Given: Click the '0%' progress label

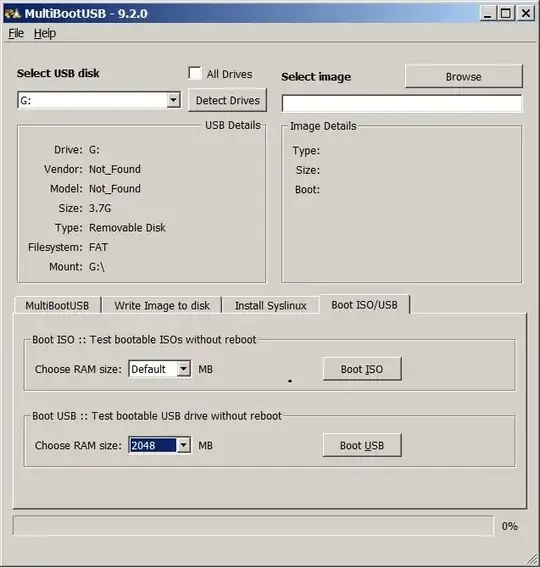Looking at the screenshot, I should tap(510, 526).
